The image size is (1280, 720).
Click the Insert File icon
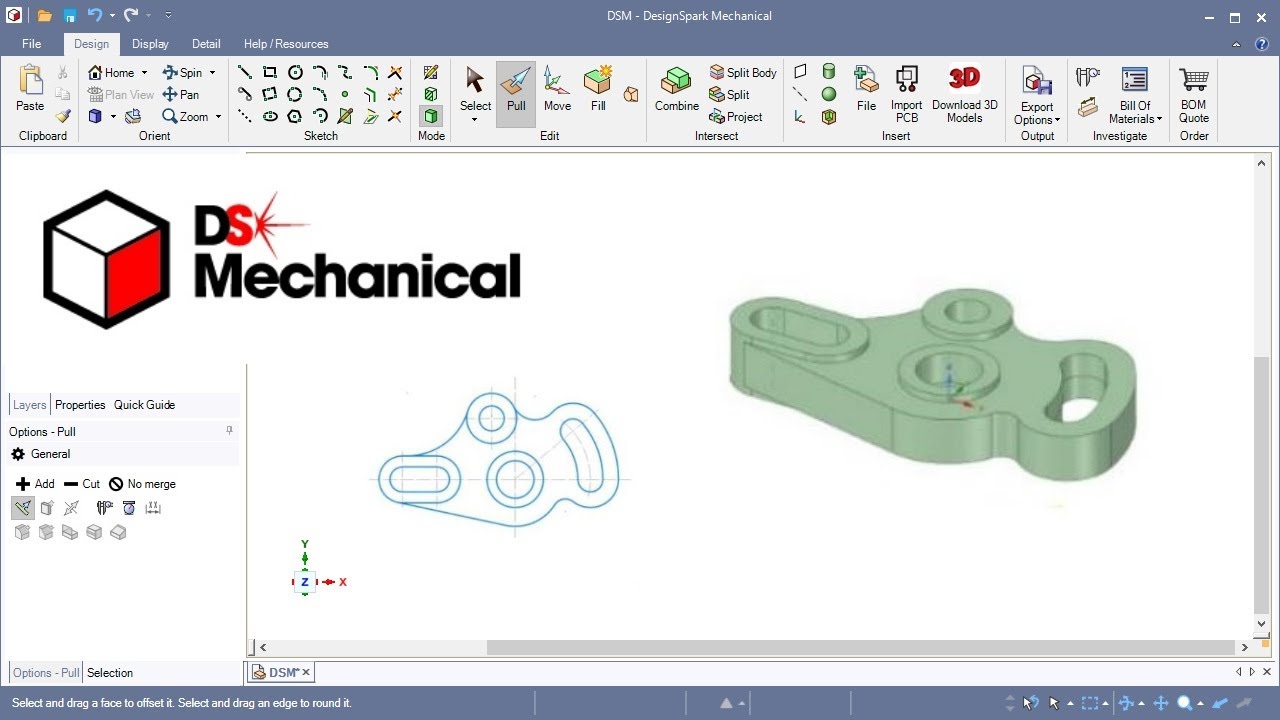click(866, 89)
